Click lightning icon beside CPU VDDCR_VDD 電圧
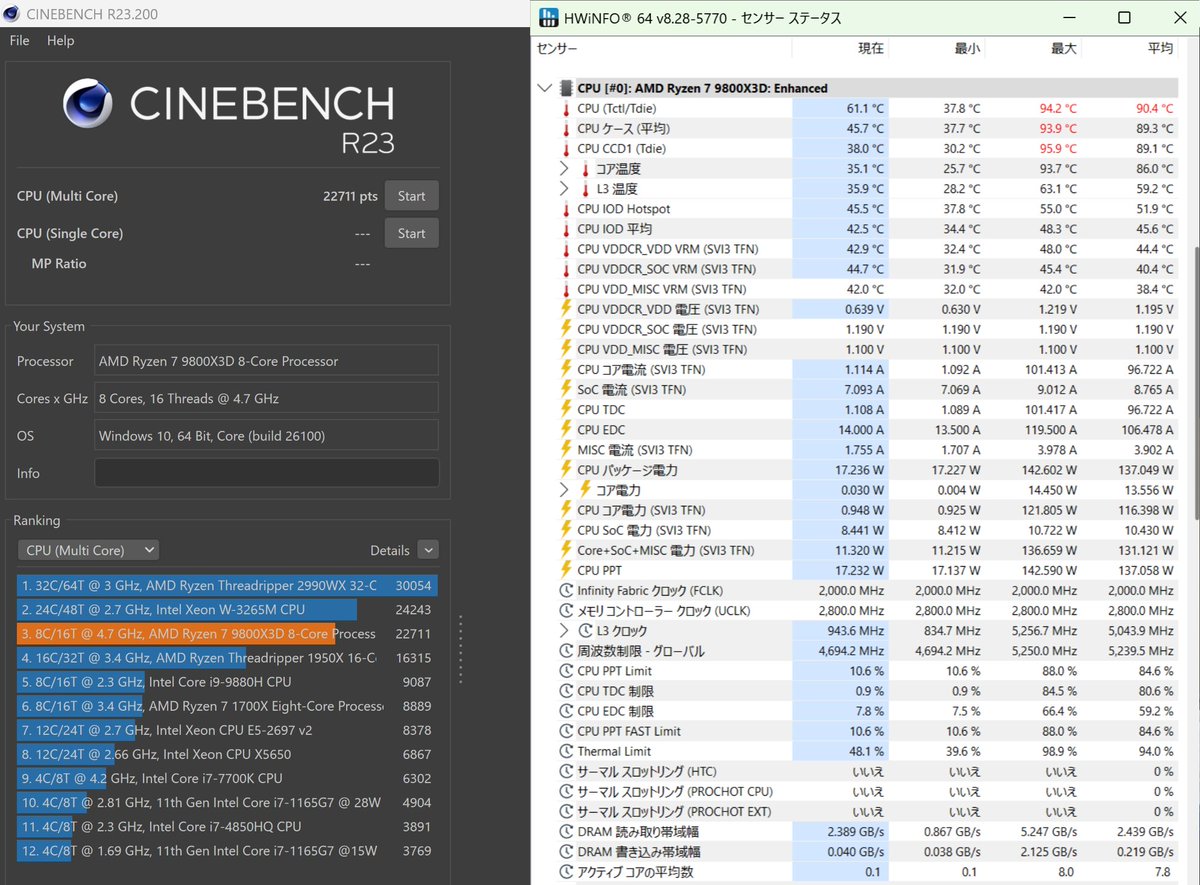The height and width of the screenshot is (885, 1200). click(x=565, y=309)
